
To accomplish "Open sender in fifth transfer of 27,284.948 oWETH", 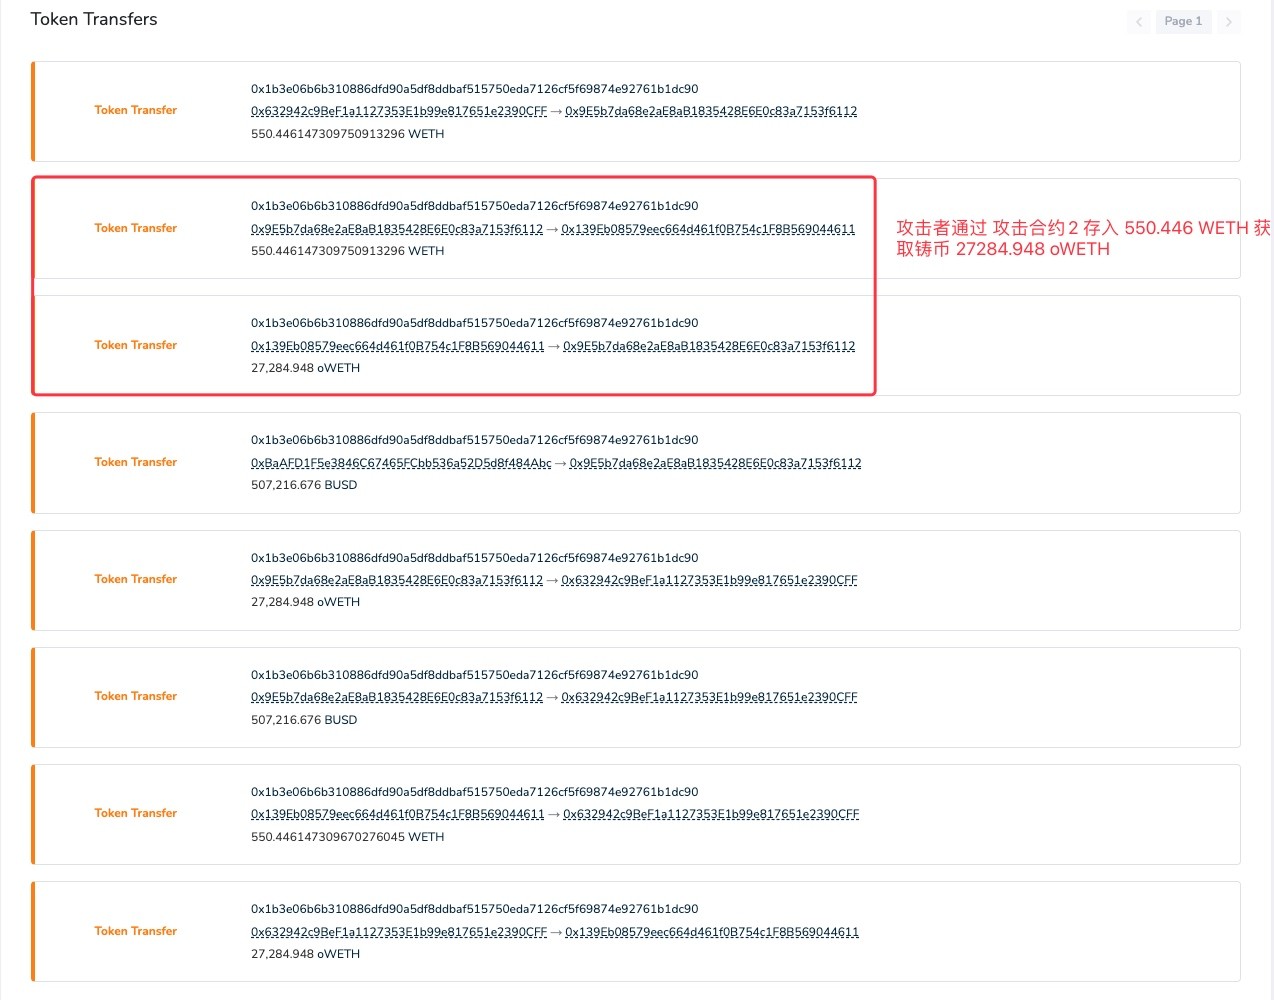I will [397, 580].
